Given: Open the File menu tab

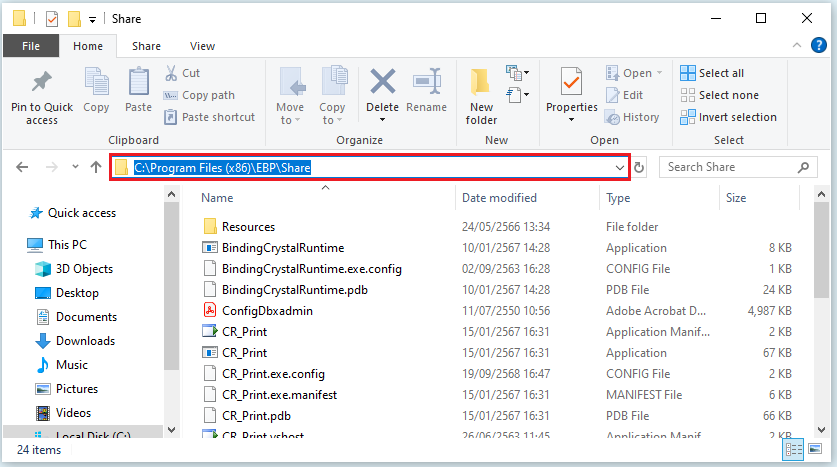Looking at the screenshot, I should (31, 46).
